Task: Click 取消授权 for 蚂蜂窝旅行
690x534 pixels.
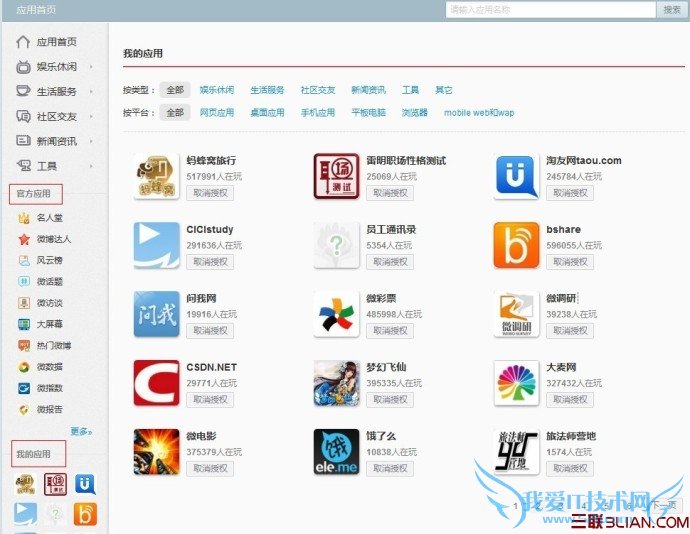Action: (x=210, y=193)
